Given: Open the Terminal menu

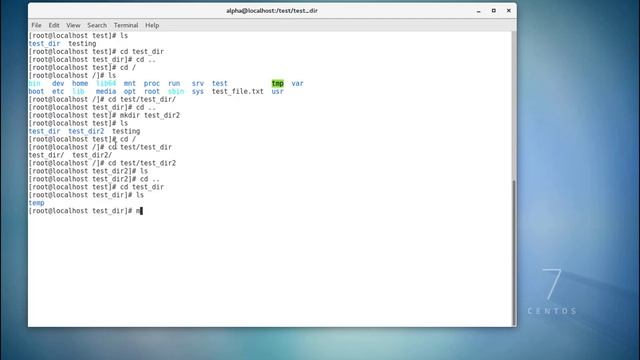Looking at the screenshot, I should (126, 25).
